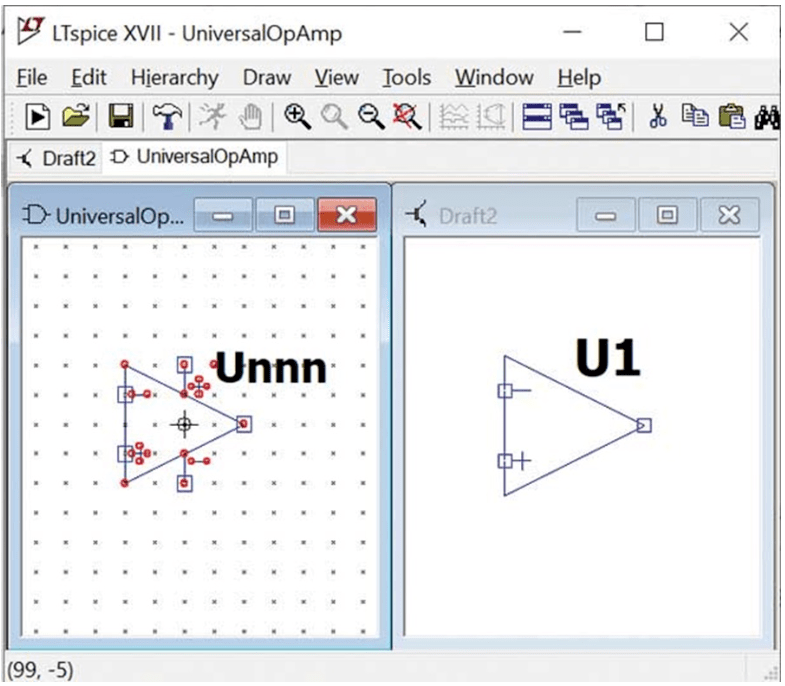The image size is (785, 686).
Task: Switch to the UniversalOpAmp tab
Action: [194, 157]
